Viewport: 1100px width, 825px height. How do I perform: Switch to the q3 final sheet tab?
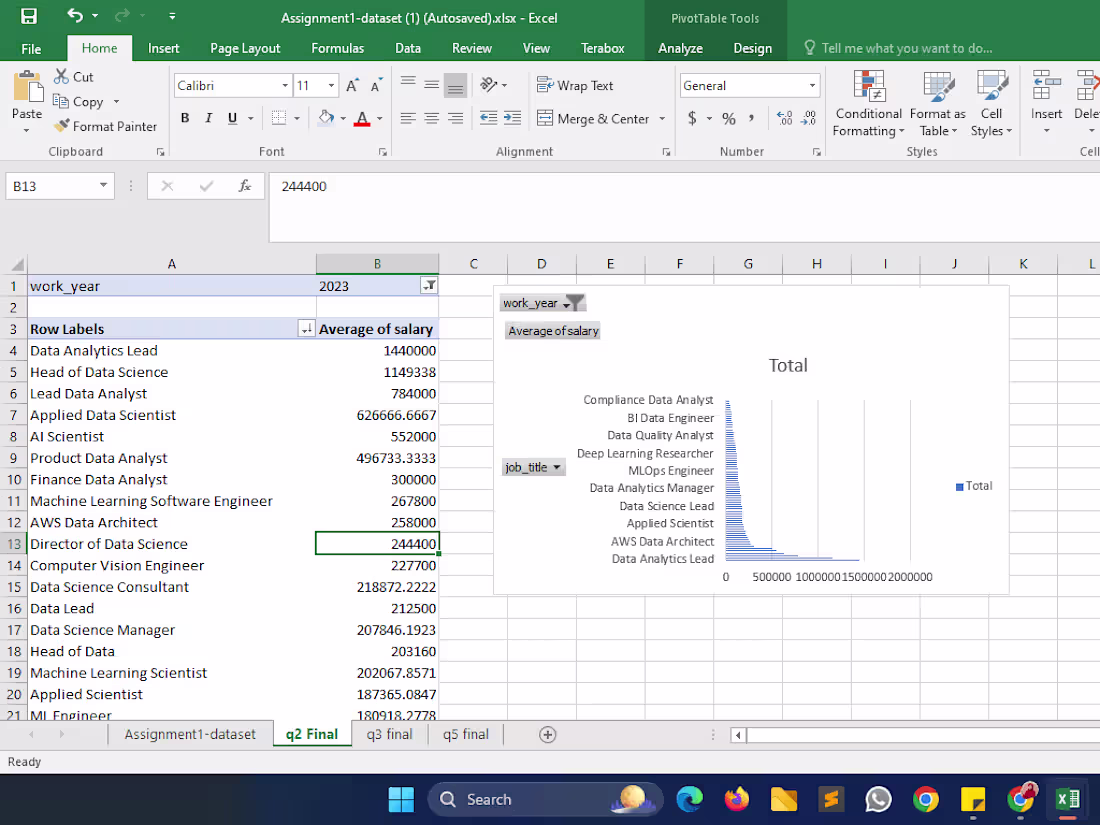pos(389,733)
